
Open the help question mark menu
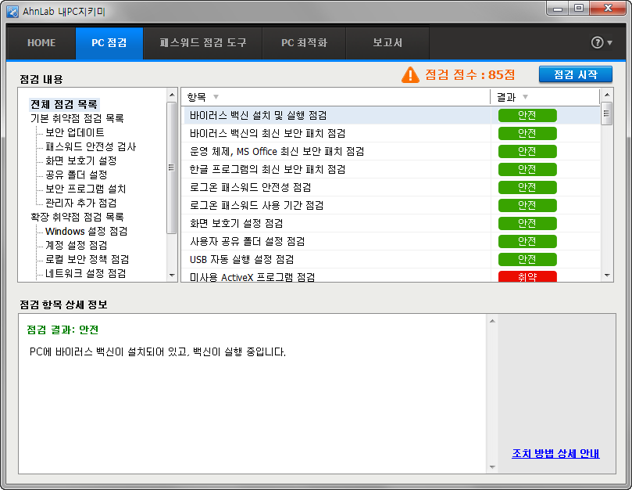pyautogui.click(x=597, y=43)
